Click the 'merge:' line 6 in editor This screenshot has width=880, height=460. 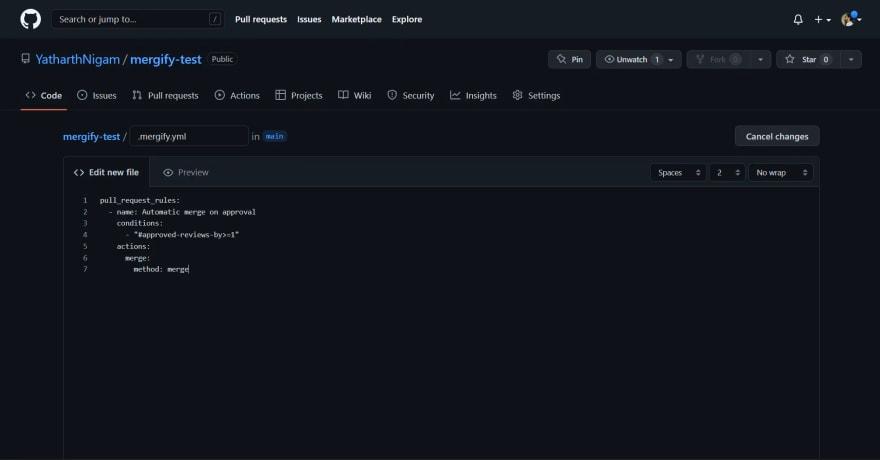138,258
